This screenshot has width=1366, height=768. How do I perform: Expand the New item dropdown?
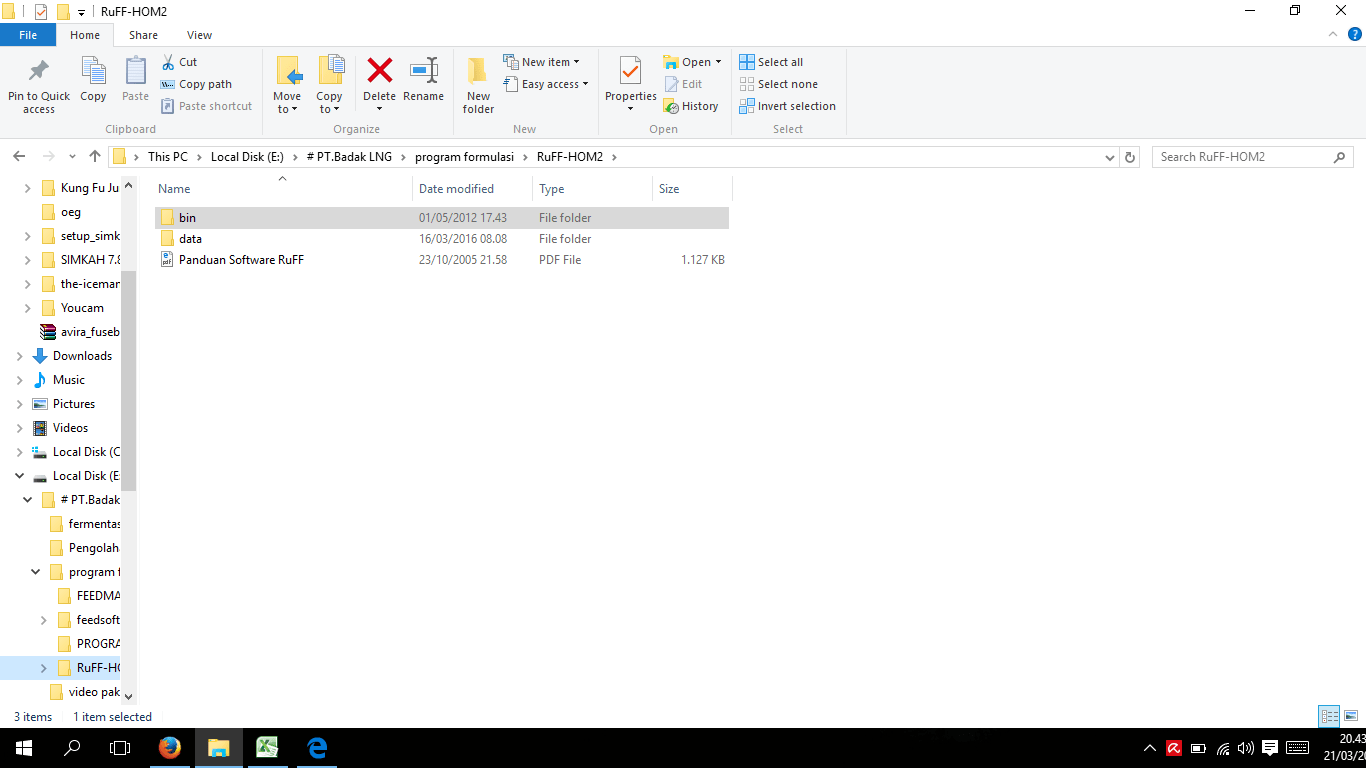pyautogui.click(x=541, y=62)
